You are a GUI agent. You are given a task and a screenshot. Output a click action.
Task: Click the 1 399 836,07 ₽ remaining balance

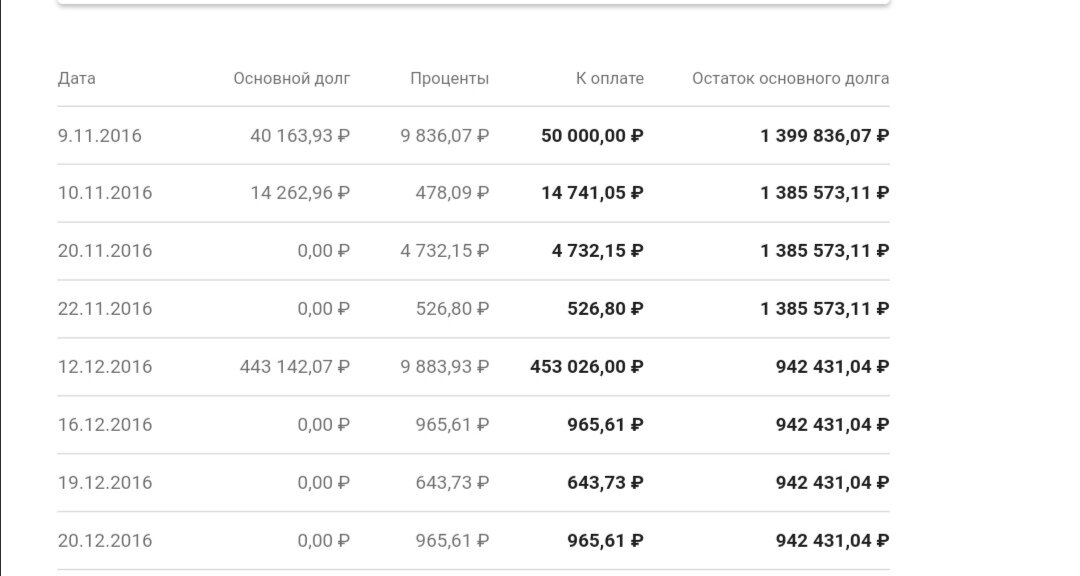(x=825, y=136)
